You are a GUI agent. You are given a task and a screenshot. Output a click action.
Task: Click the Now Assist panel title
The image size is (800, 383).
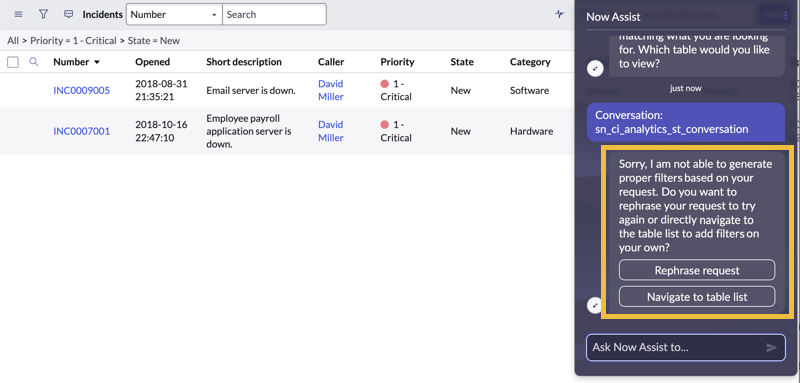613,17
